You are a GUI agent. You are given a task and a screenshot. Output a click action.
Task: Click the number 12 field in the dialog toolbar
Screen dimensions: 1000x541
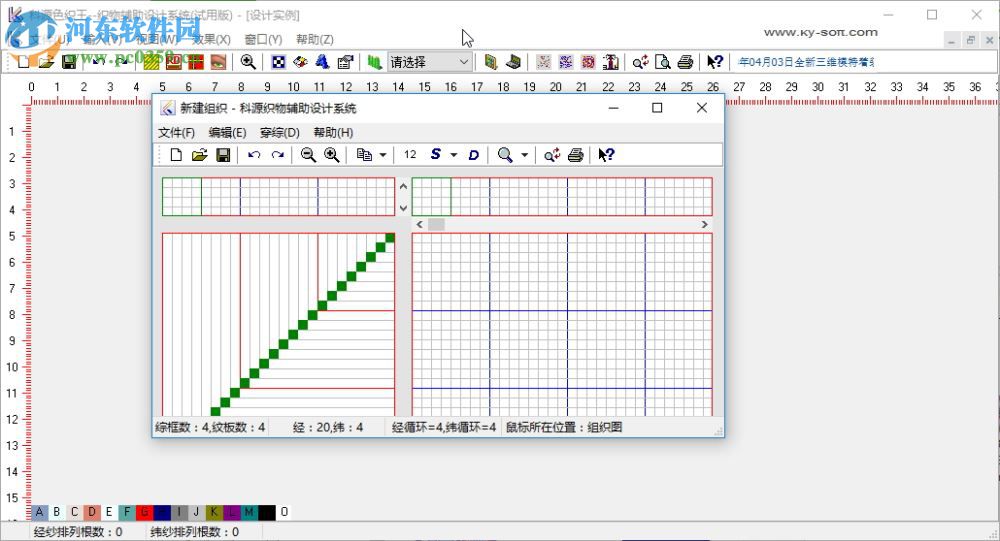coord(410,154)
